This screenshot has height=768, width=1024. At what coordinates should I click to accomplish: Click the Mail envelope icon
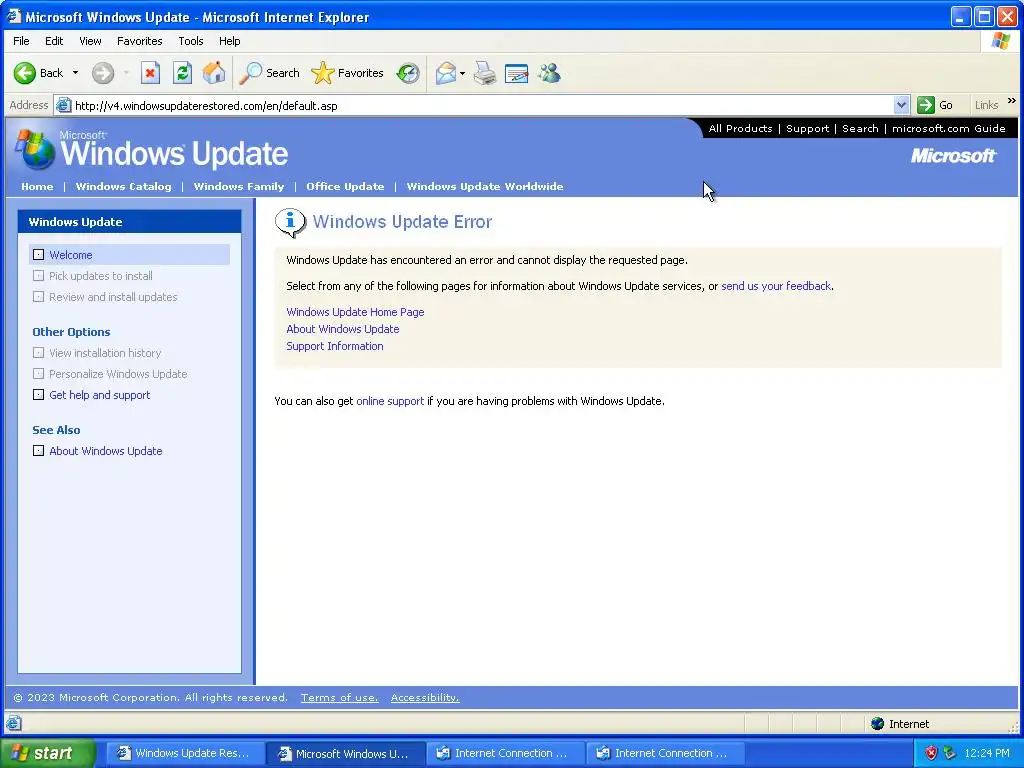pyautogui.click(x=445, y=73)
